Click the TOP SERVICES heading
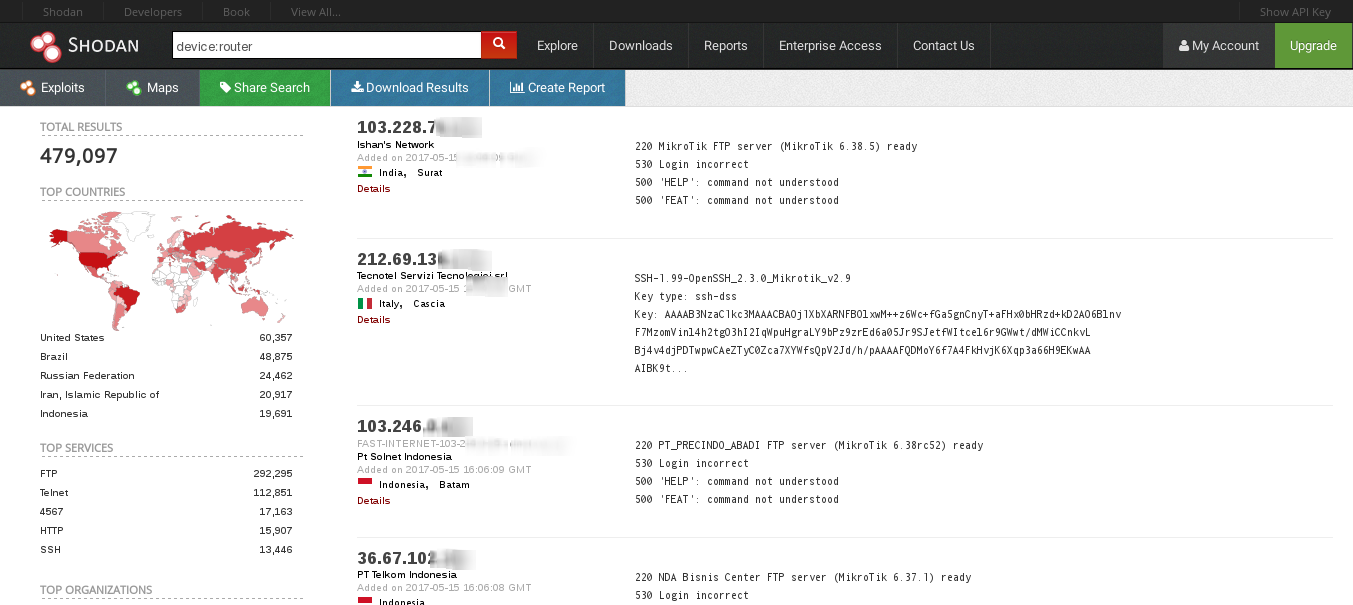Screen dimensions: 1353x605 pos(77,448)
